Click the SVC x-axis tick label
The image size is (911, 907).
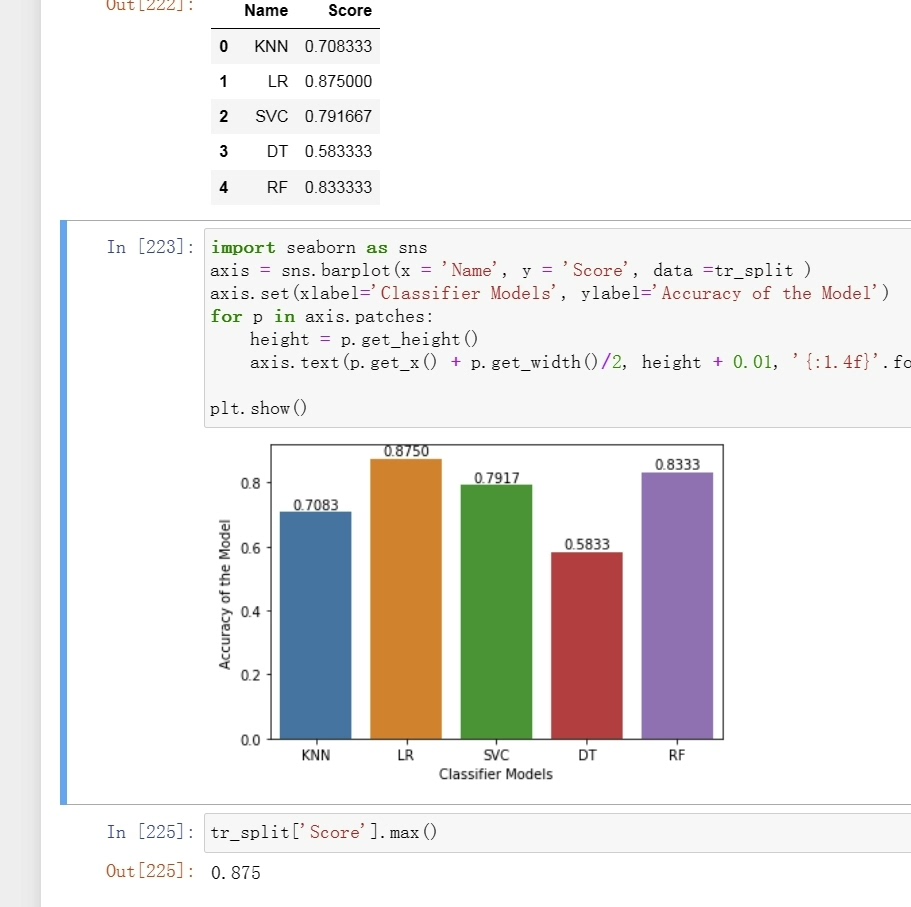[x=496, y=755]
